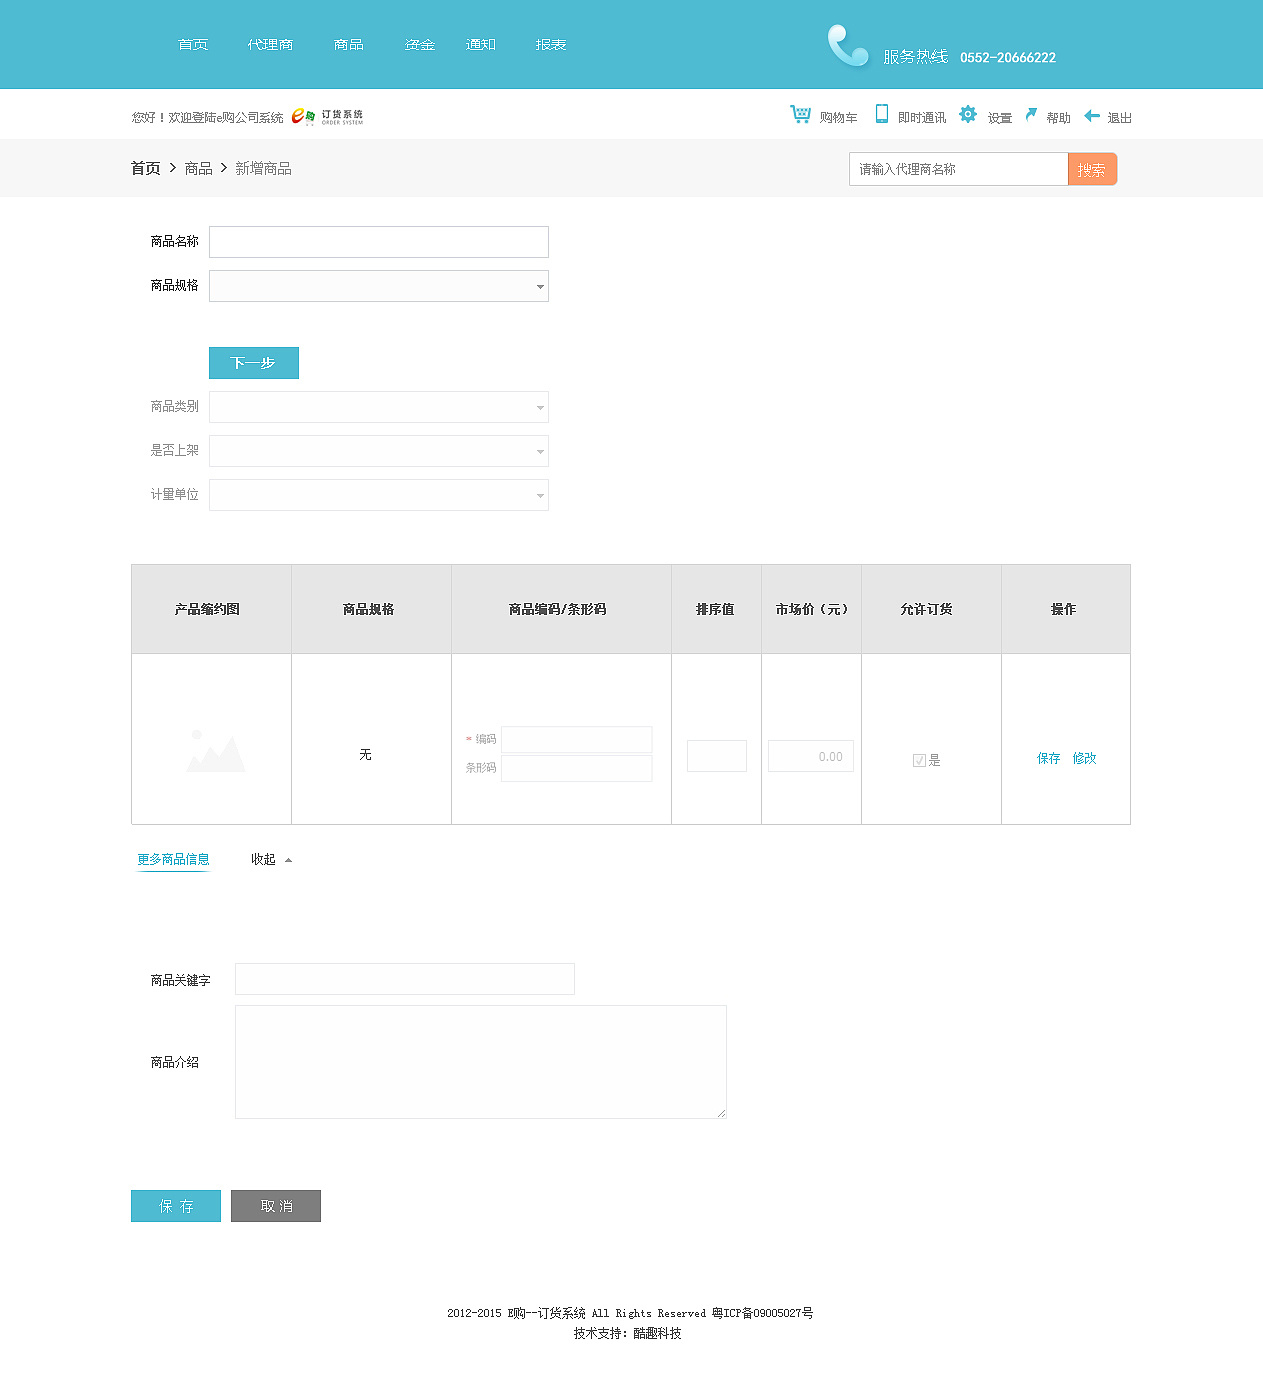Focus the 商品关键字 input field
The width and height of the screenshot is (1263, 1400).
[405, 979]
